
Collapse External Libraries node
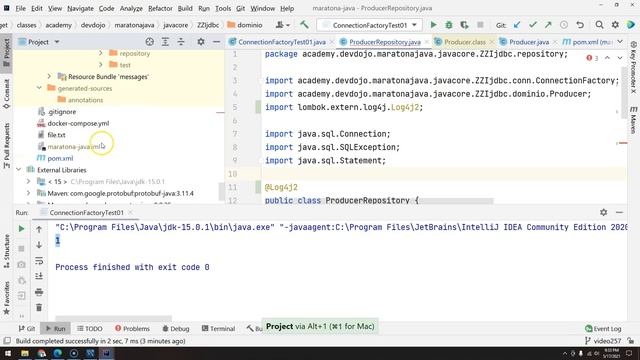[x=19, y=169]
